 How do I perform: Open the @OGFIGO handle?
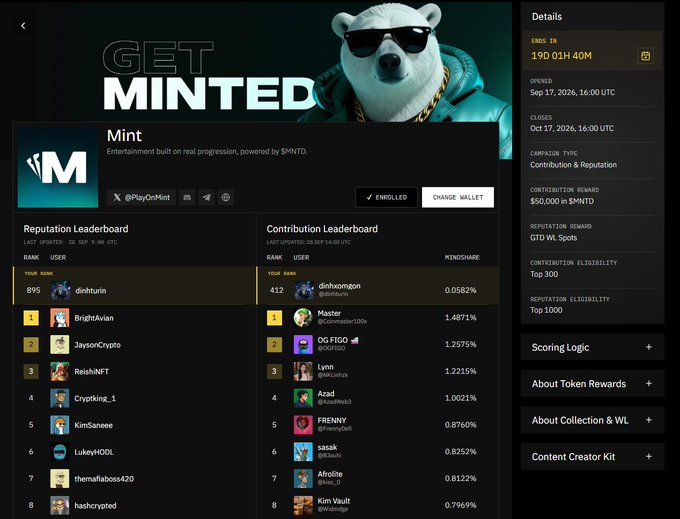(x=331, y=348)
